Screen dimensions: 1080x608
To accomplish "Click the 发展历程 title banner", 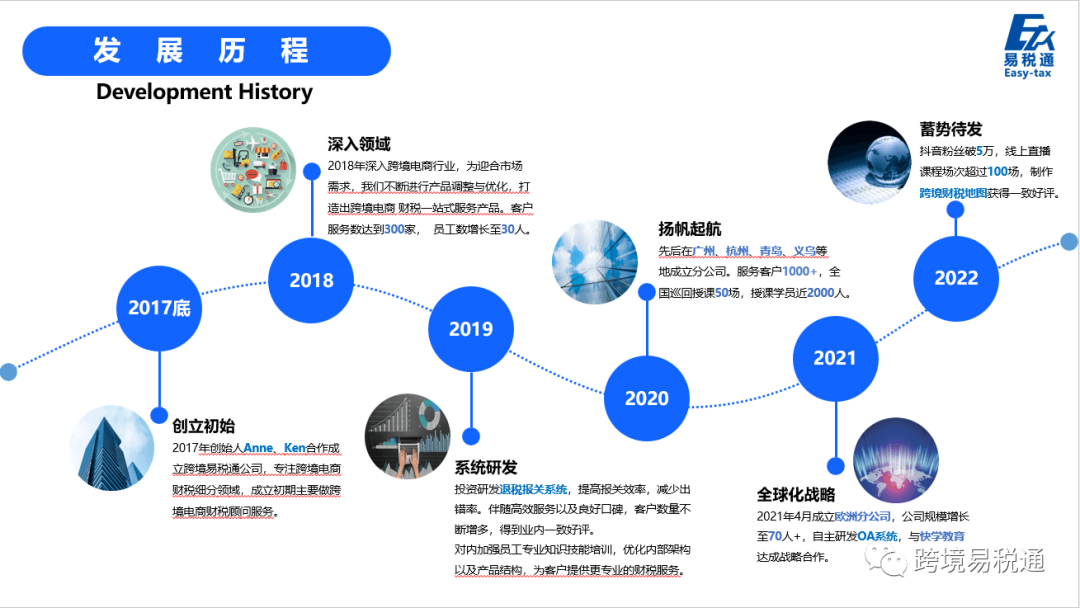I will [205, 48].
